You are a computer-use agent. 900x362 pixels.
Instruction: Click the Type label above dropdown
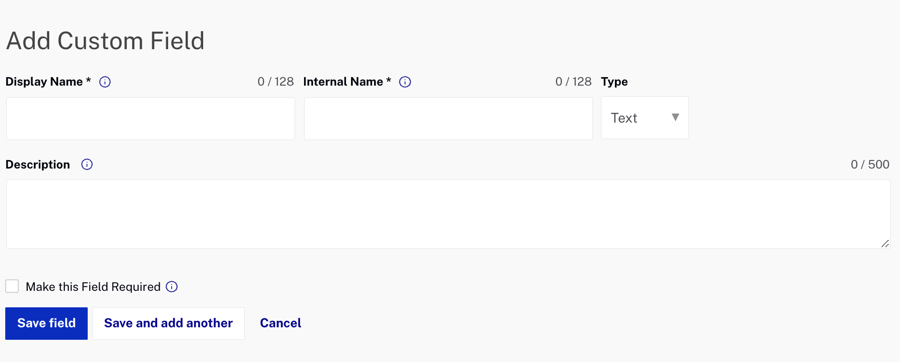click(x=614, y=82)
